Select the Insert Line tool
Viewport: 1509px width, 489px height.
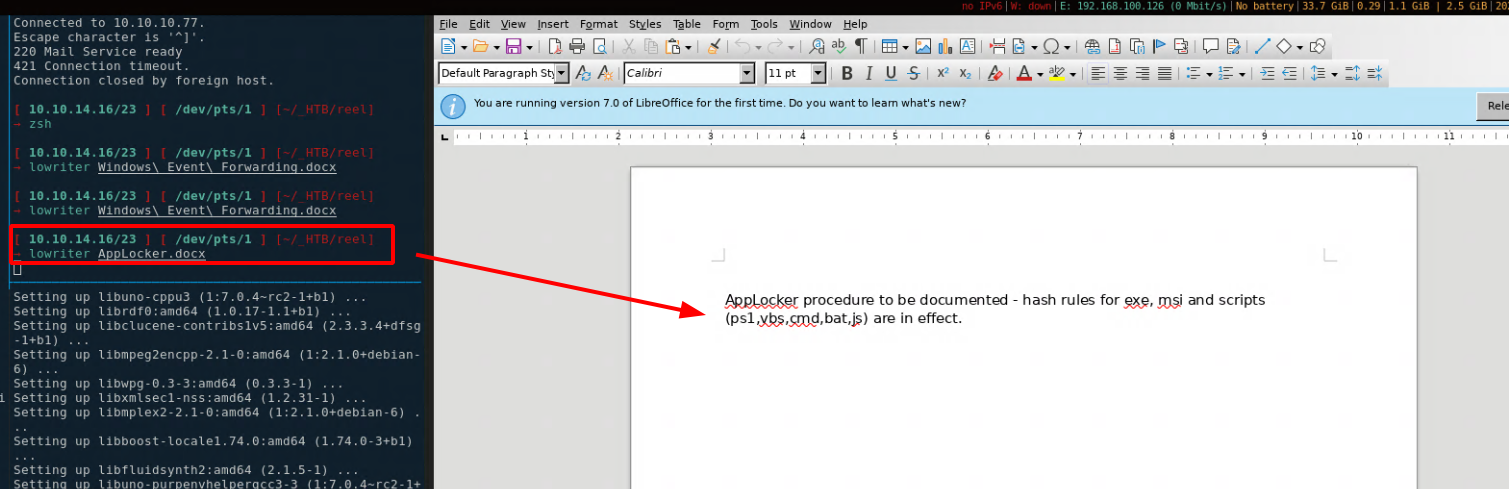[x=1263, y=46]
